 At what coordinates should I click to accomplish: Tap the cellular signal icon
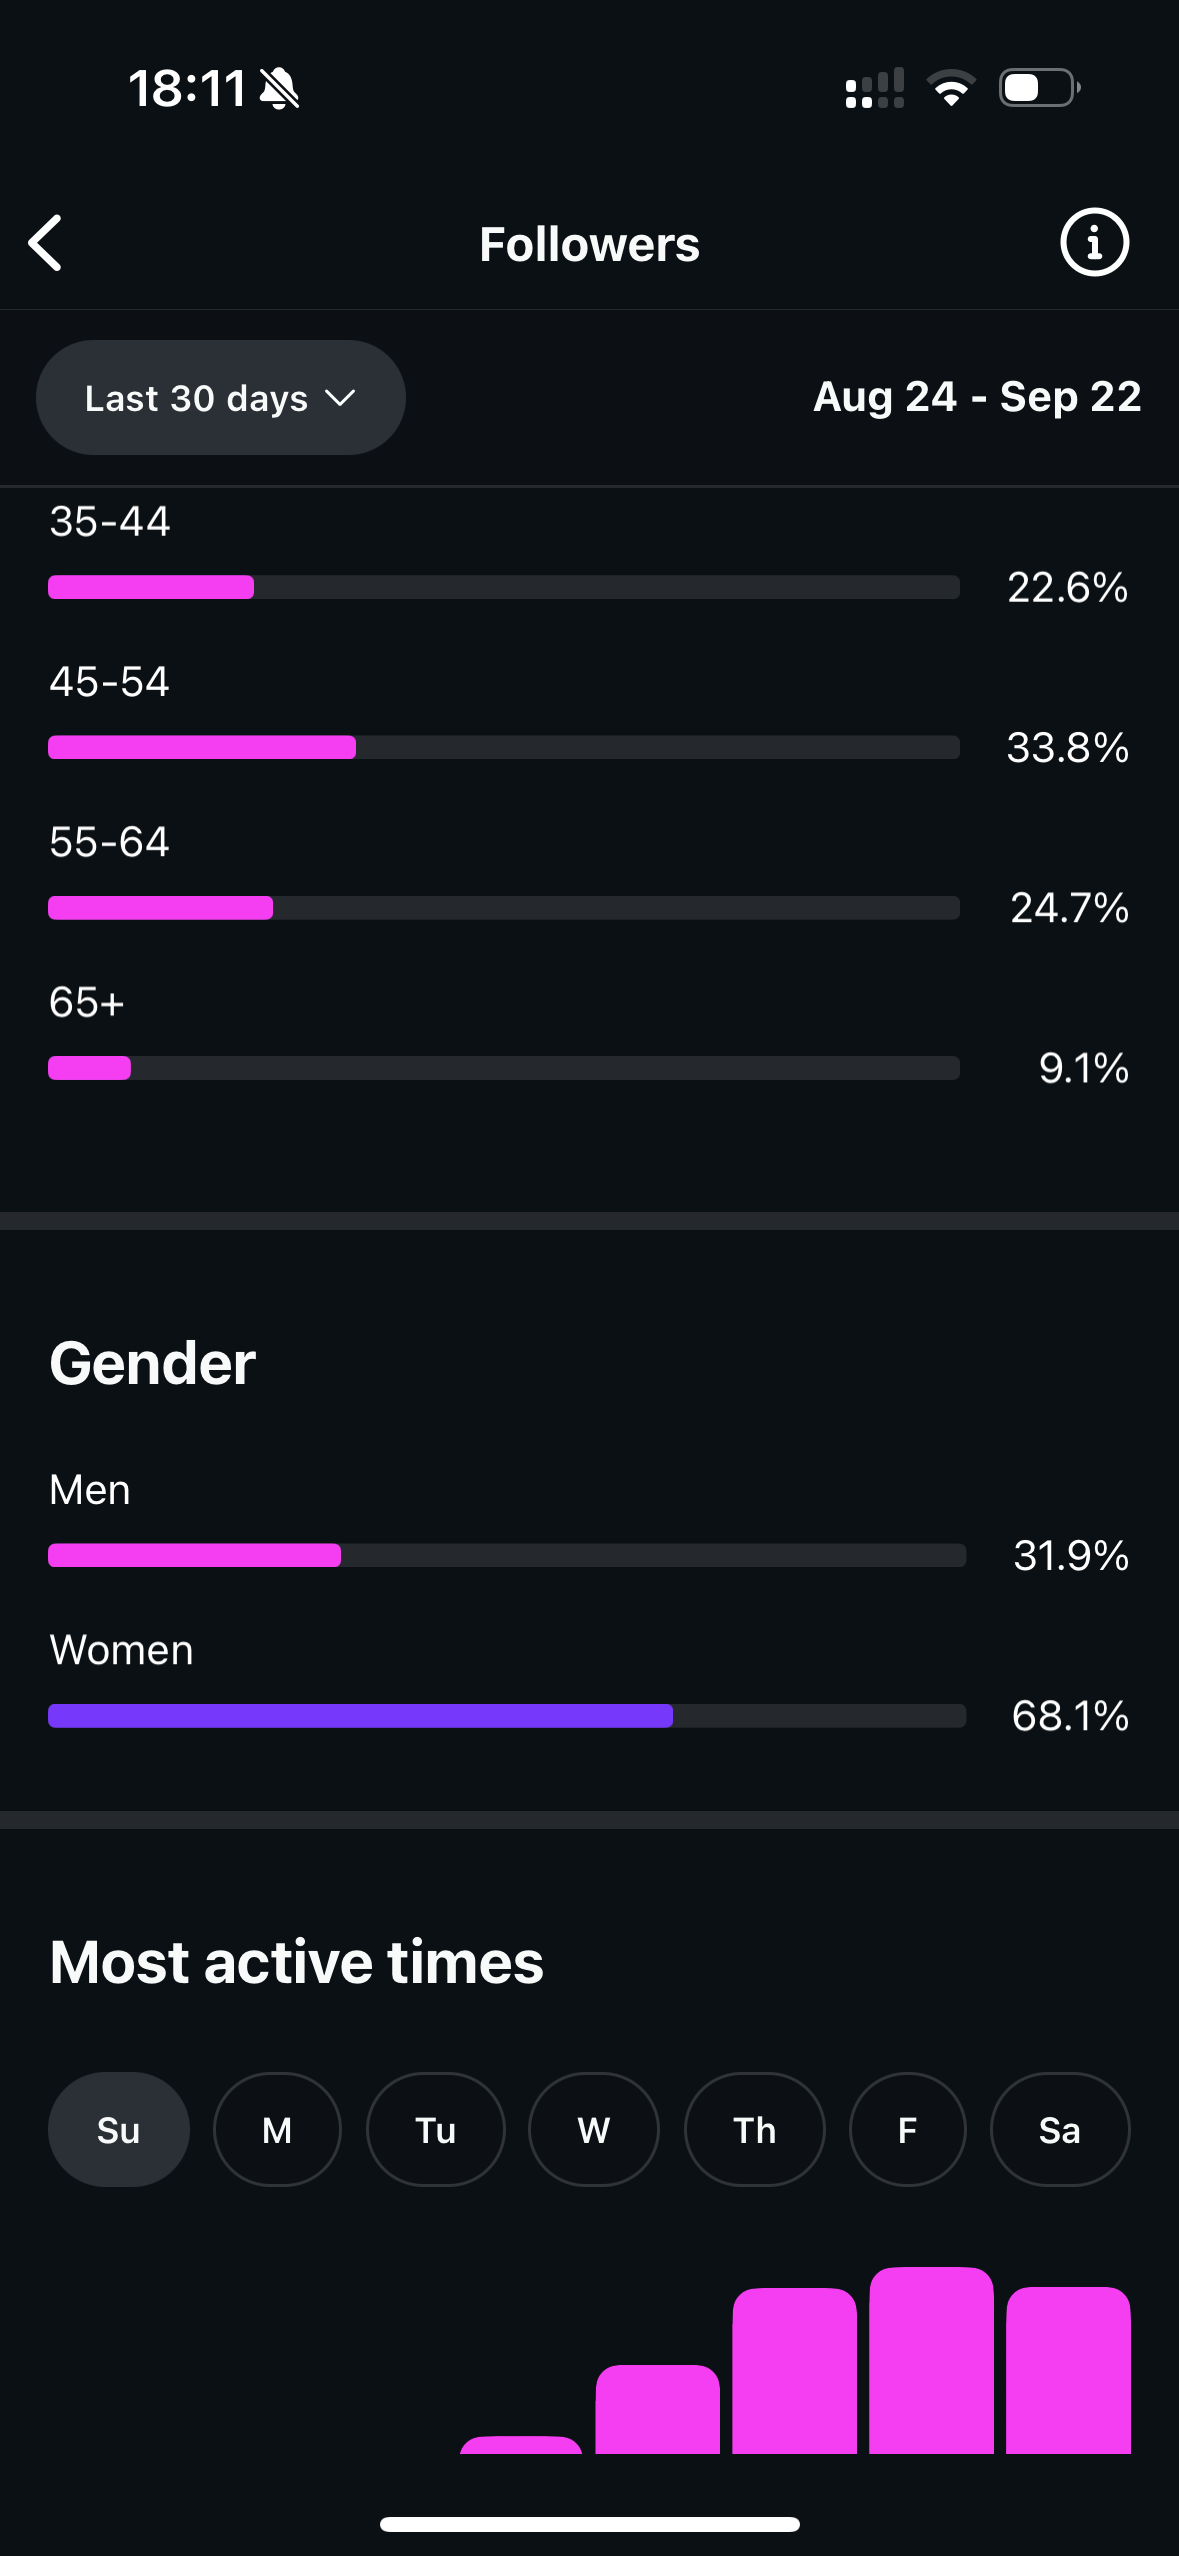(x=874, y=89)
